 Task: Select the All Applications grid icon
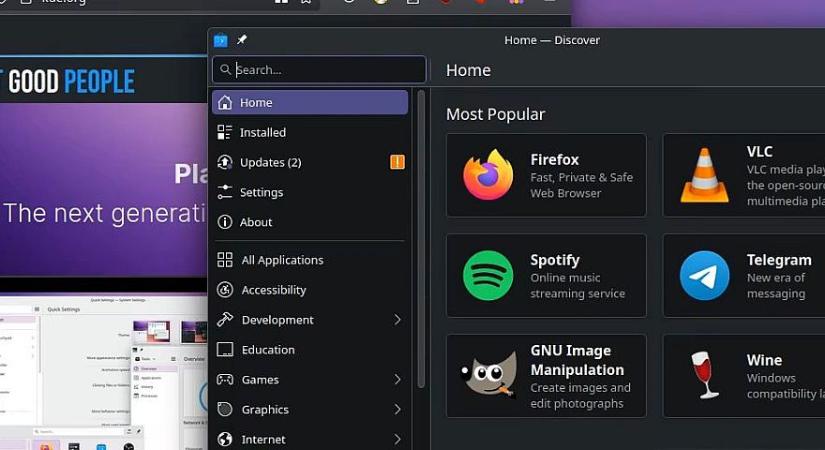[x=225, y=259]
